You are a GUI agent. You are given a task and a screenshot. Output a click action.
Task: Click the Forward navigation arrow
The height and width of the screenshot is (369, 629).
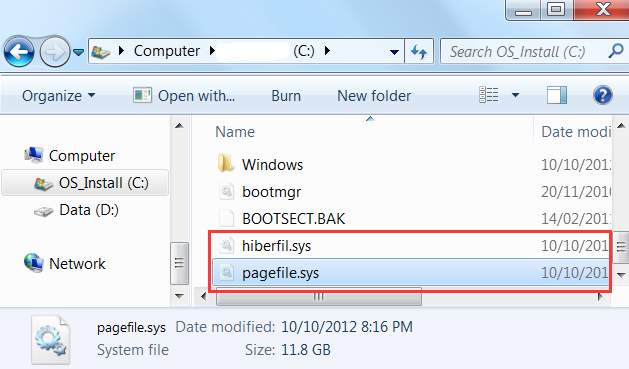[x=55, y=51]
